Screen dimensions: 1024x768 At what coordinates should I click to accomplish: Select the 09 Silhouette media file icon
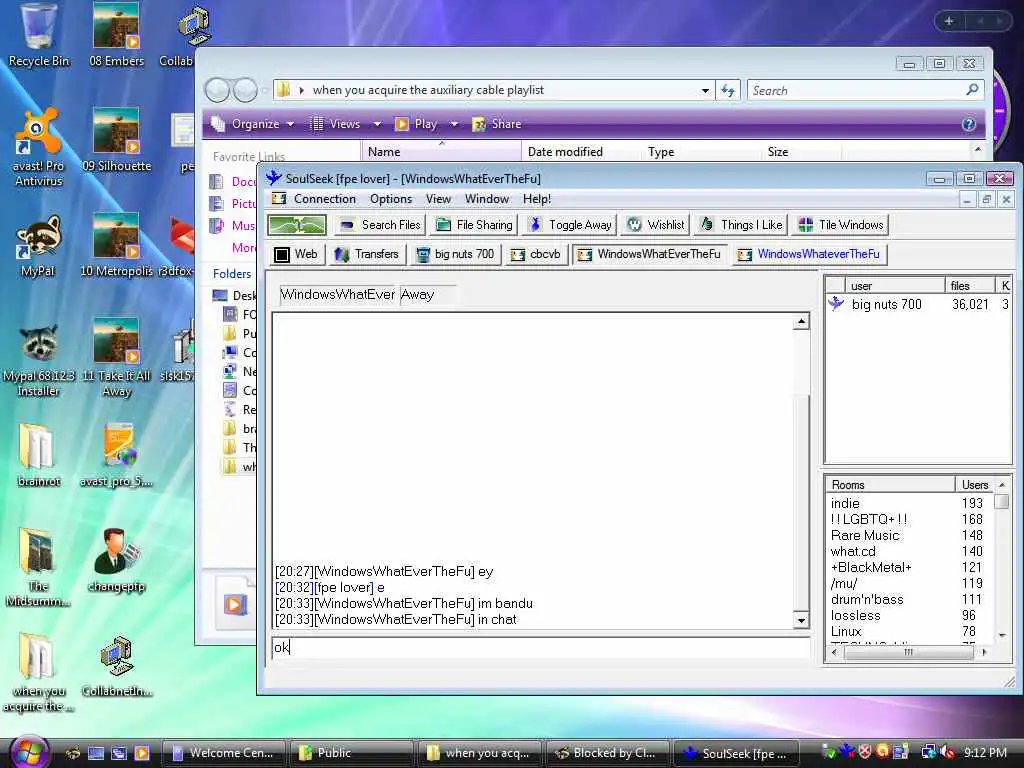116,140
